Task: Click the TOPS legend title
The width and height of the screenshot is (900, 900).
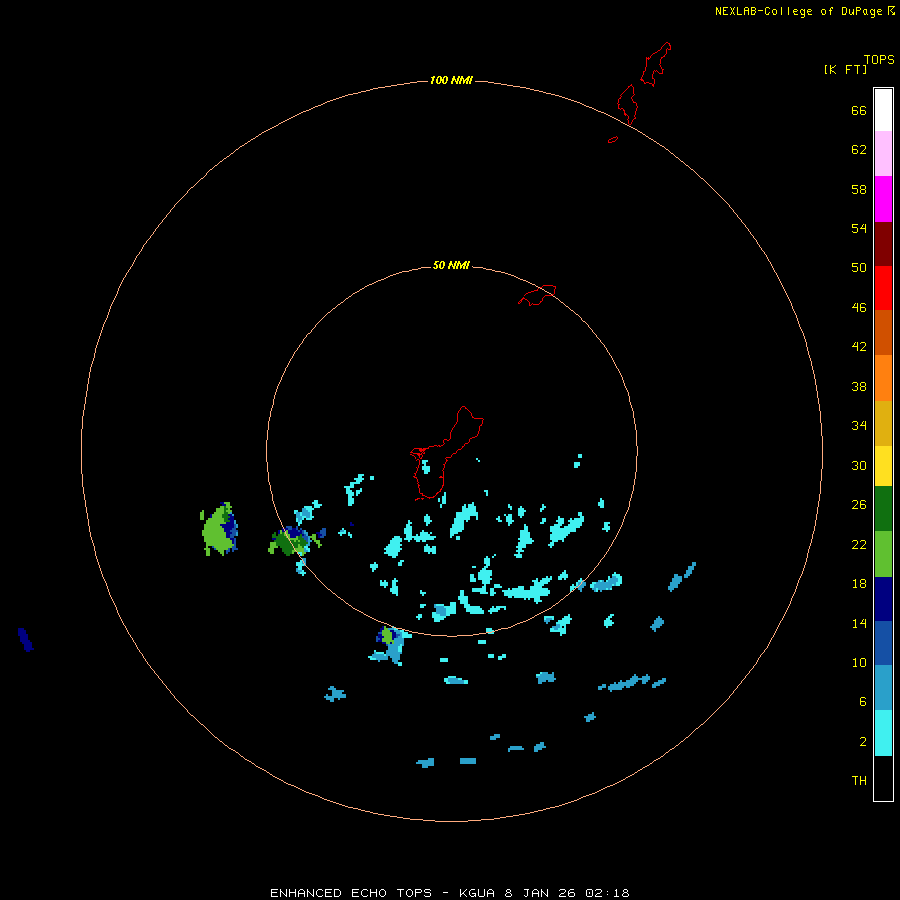Action: pos(879,59)
